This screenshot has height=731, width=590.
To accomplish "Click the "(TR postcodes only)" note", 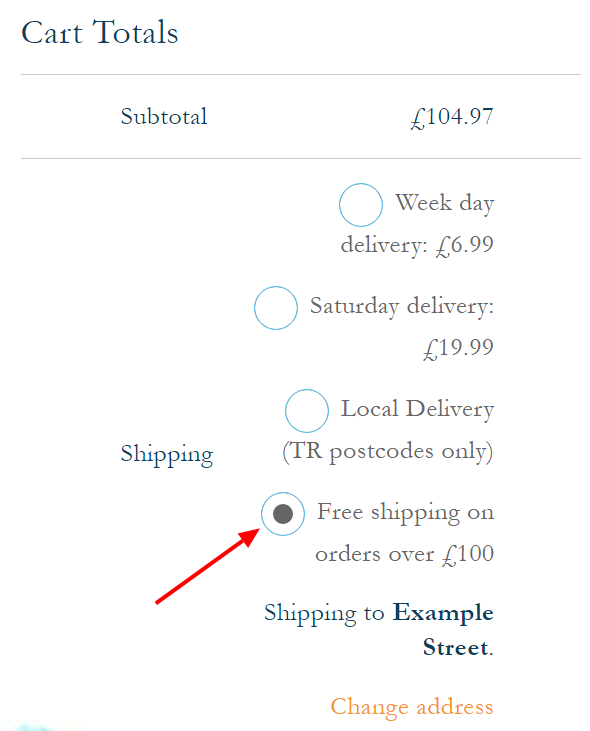I will [388, 452].
